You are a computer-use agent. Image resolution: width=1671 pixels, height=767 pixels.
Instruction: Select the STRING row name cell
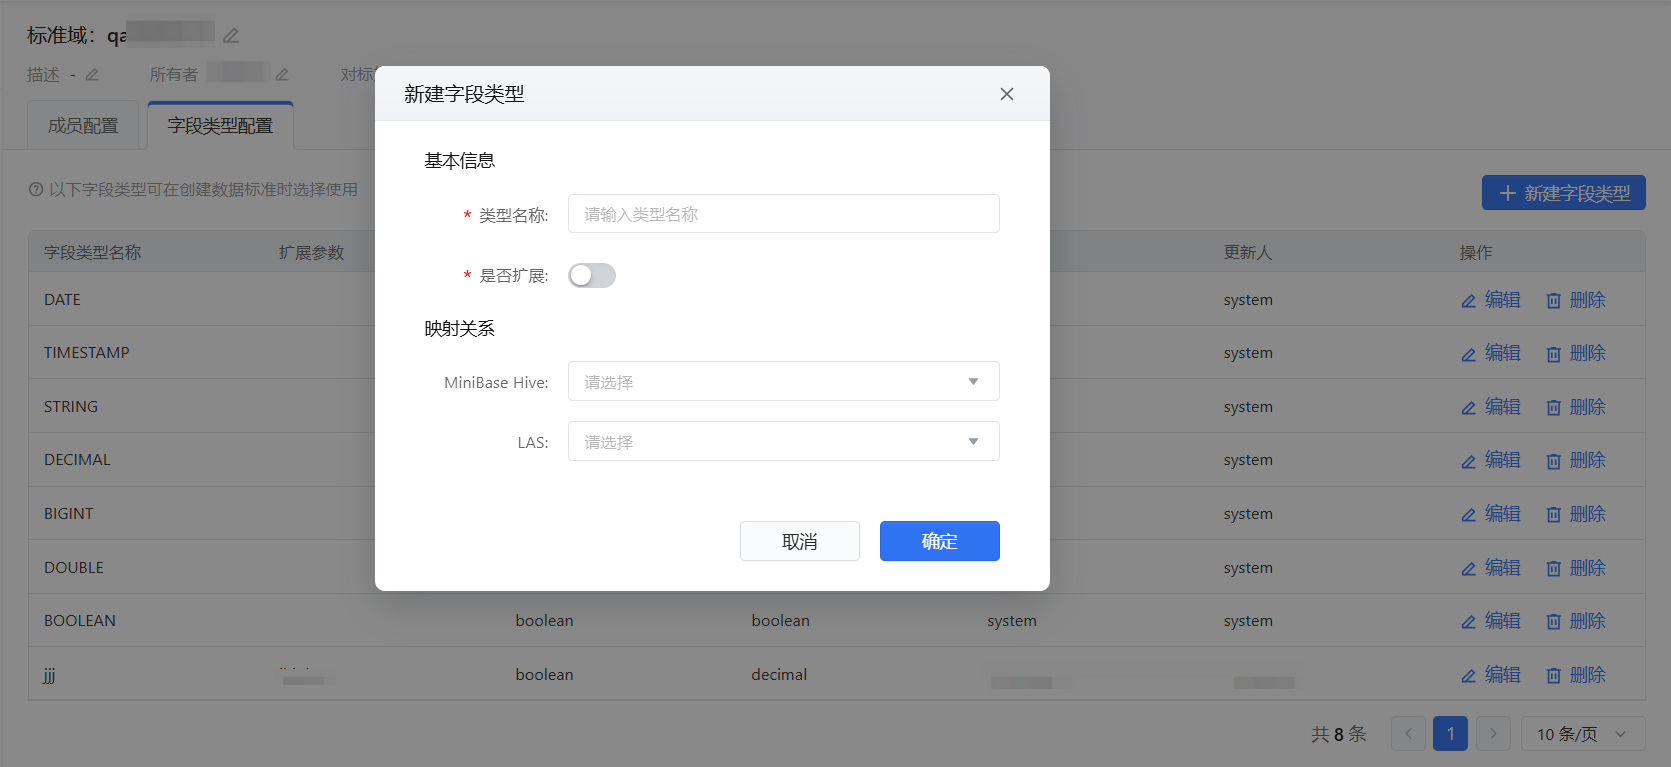click(71, 407)
